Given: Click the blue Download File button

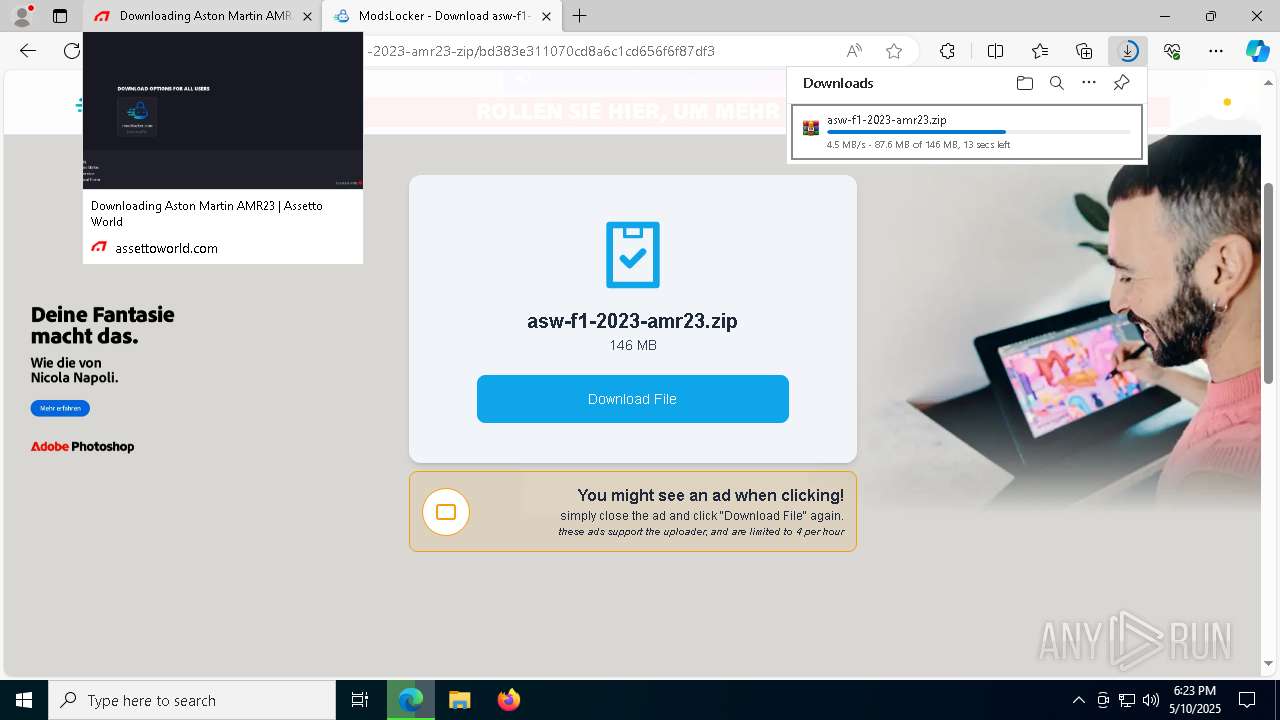Looking at the screenshot, I should point(632,399).
